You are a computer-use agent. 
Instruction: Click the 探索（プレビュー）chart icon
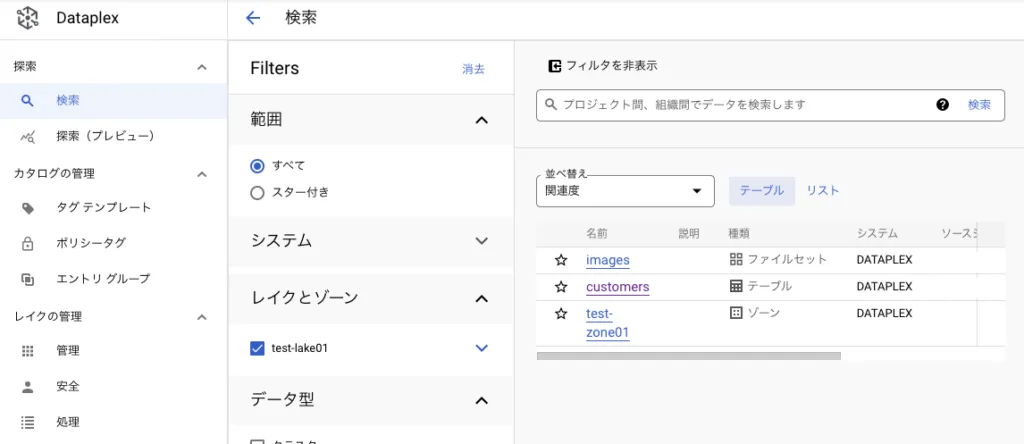pyautogui.click(x=27, y=136)
